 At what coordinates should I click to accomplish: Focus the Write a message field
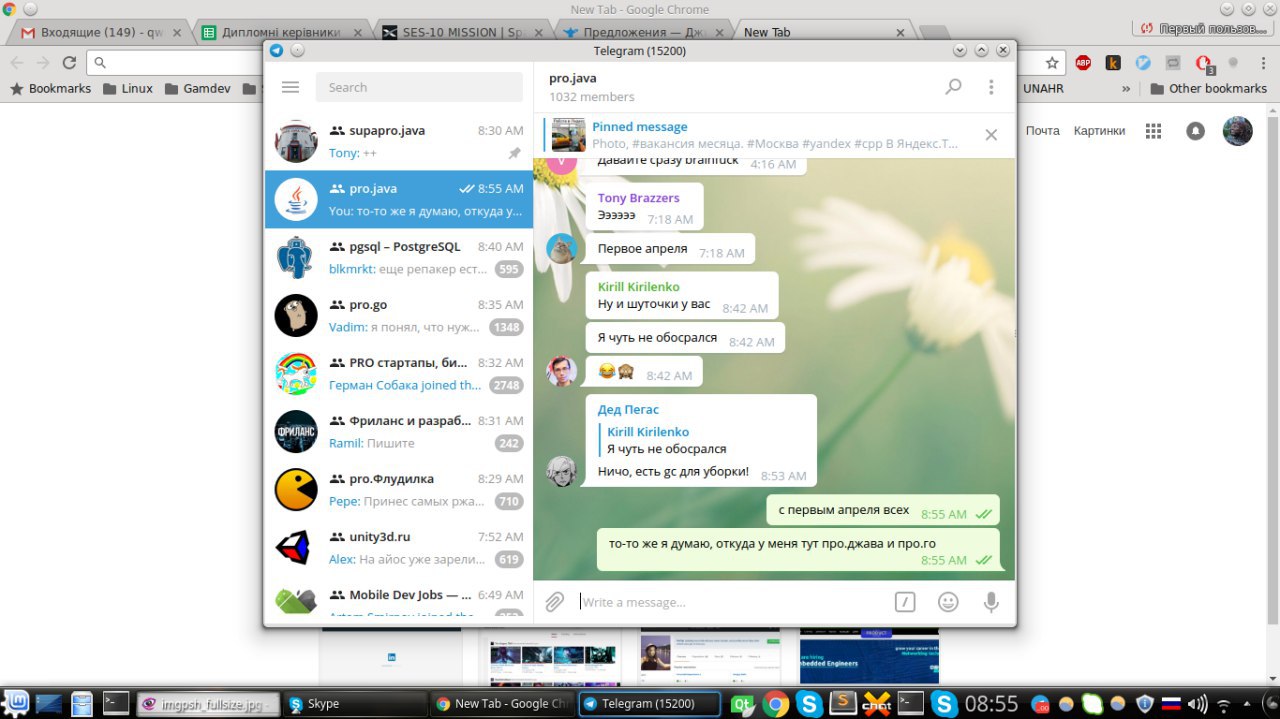tap(730, 602)
